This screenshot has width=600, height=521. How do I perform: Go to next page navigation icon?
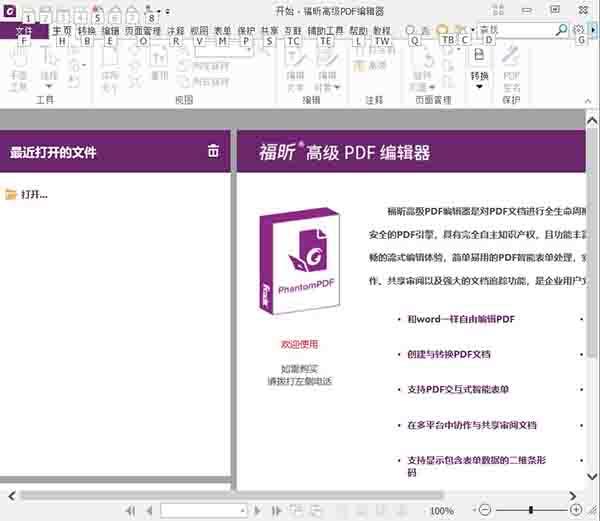click(257, 510)
